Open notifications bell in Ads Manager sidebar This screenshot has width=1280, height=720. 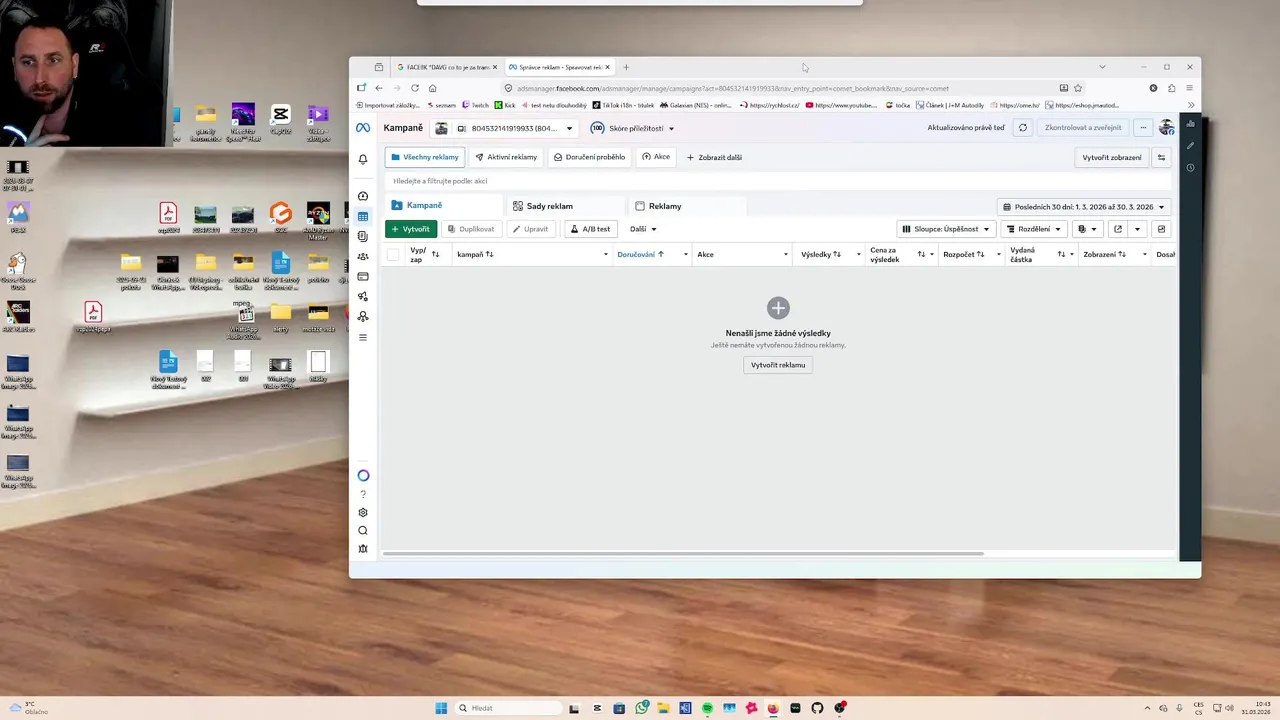click(363, 159)
